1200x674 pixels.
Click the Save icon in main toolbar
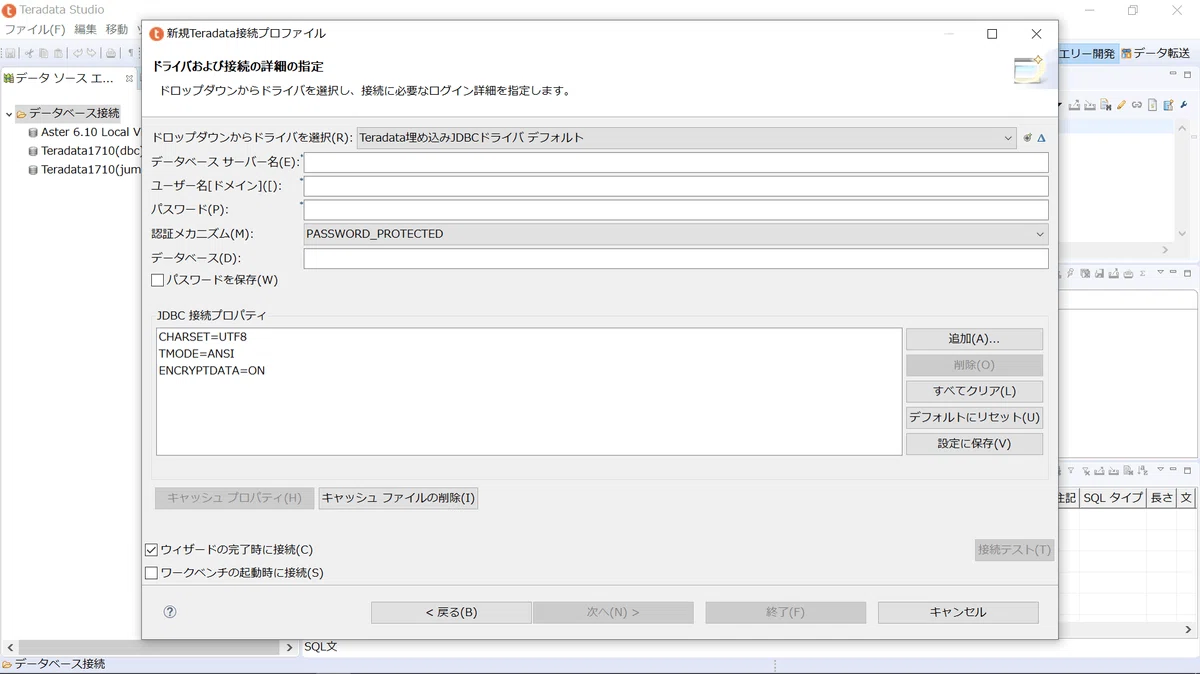pos(10,53)
